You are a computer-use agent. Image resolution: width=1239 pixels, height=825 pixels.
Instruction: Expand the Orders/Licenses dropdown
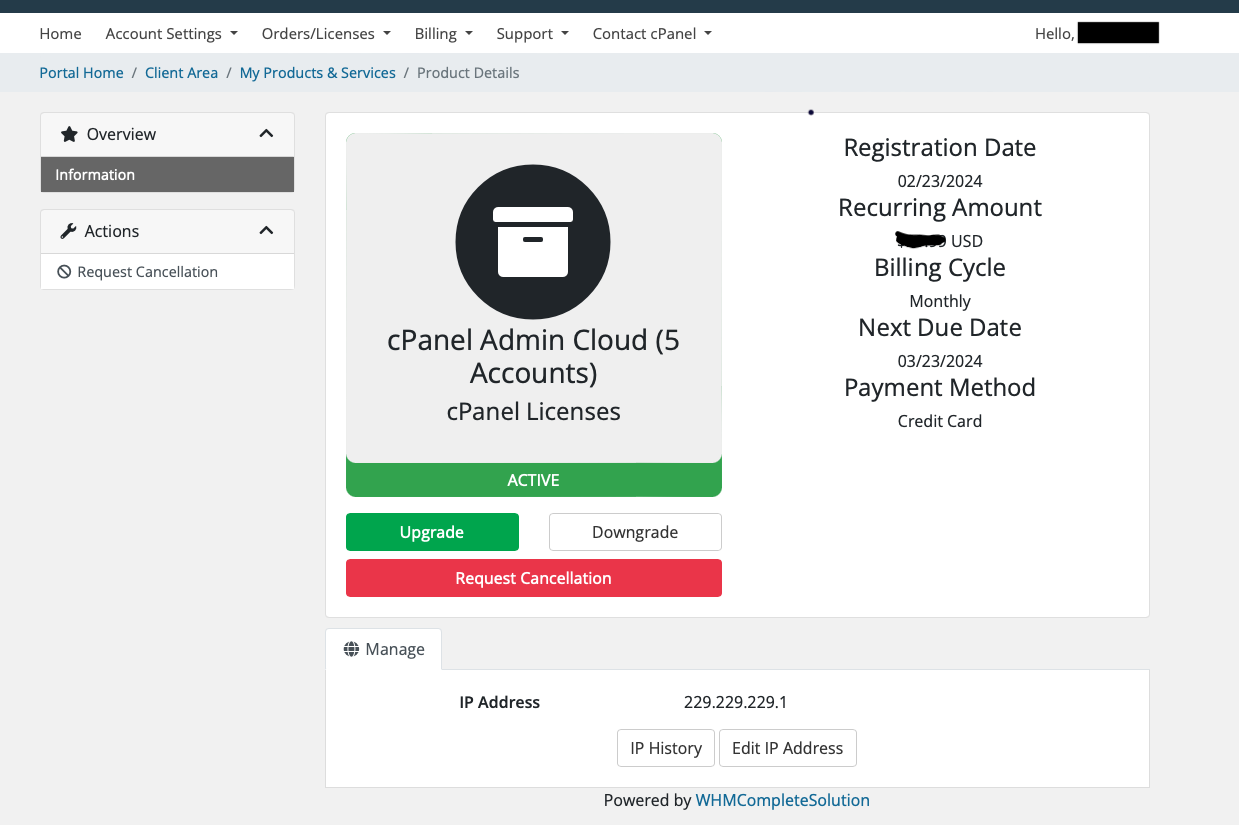tap(325, 34)
